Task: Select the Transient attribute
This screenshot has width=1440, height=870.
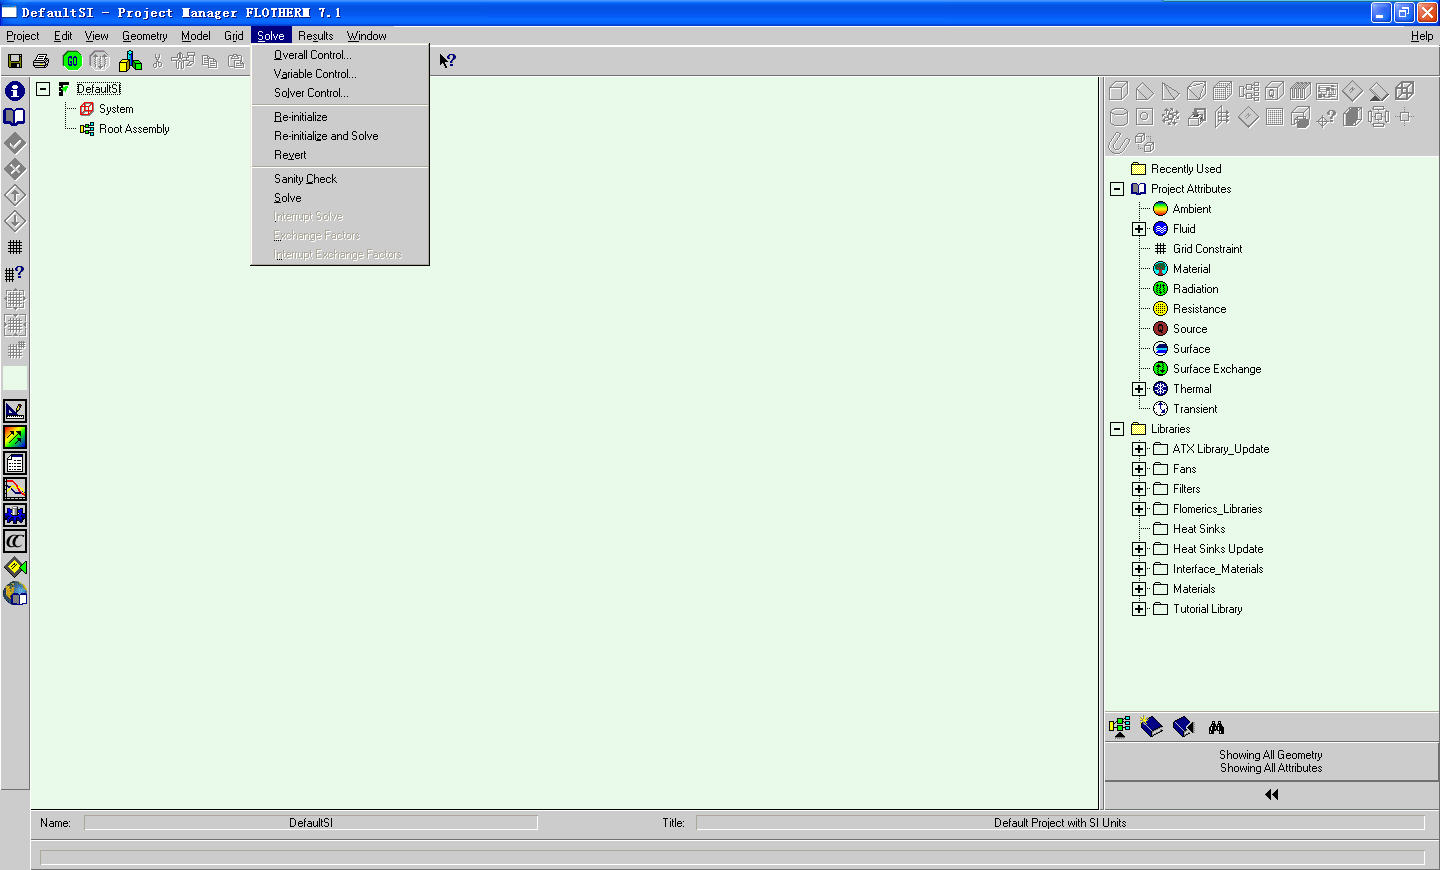Action: tap(1195, 409)
